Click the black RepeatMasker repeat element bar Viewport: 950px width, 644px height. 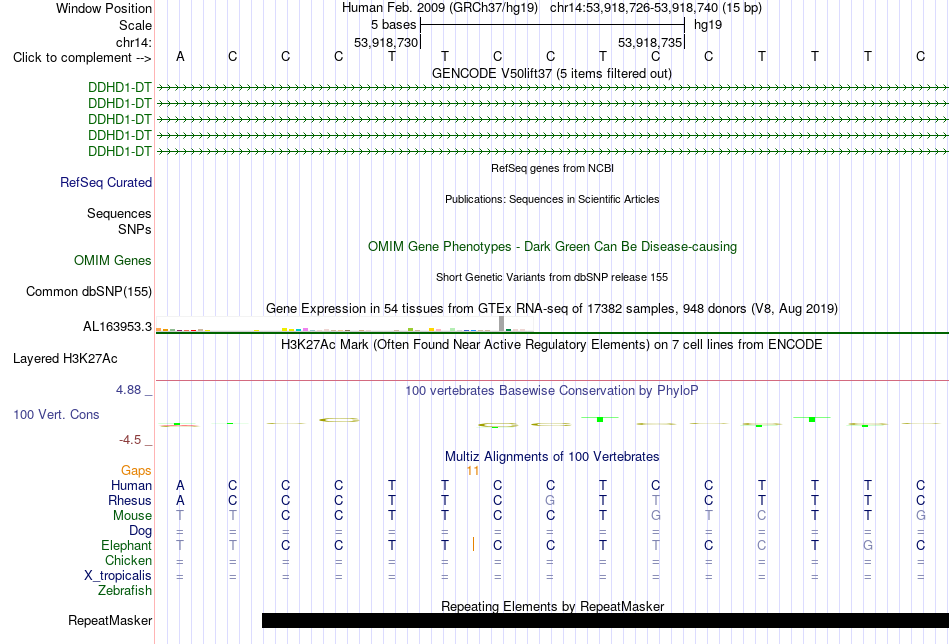pyautogui.click(x=605, y=620)
